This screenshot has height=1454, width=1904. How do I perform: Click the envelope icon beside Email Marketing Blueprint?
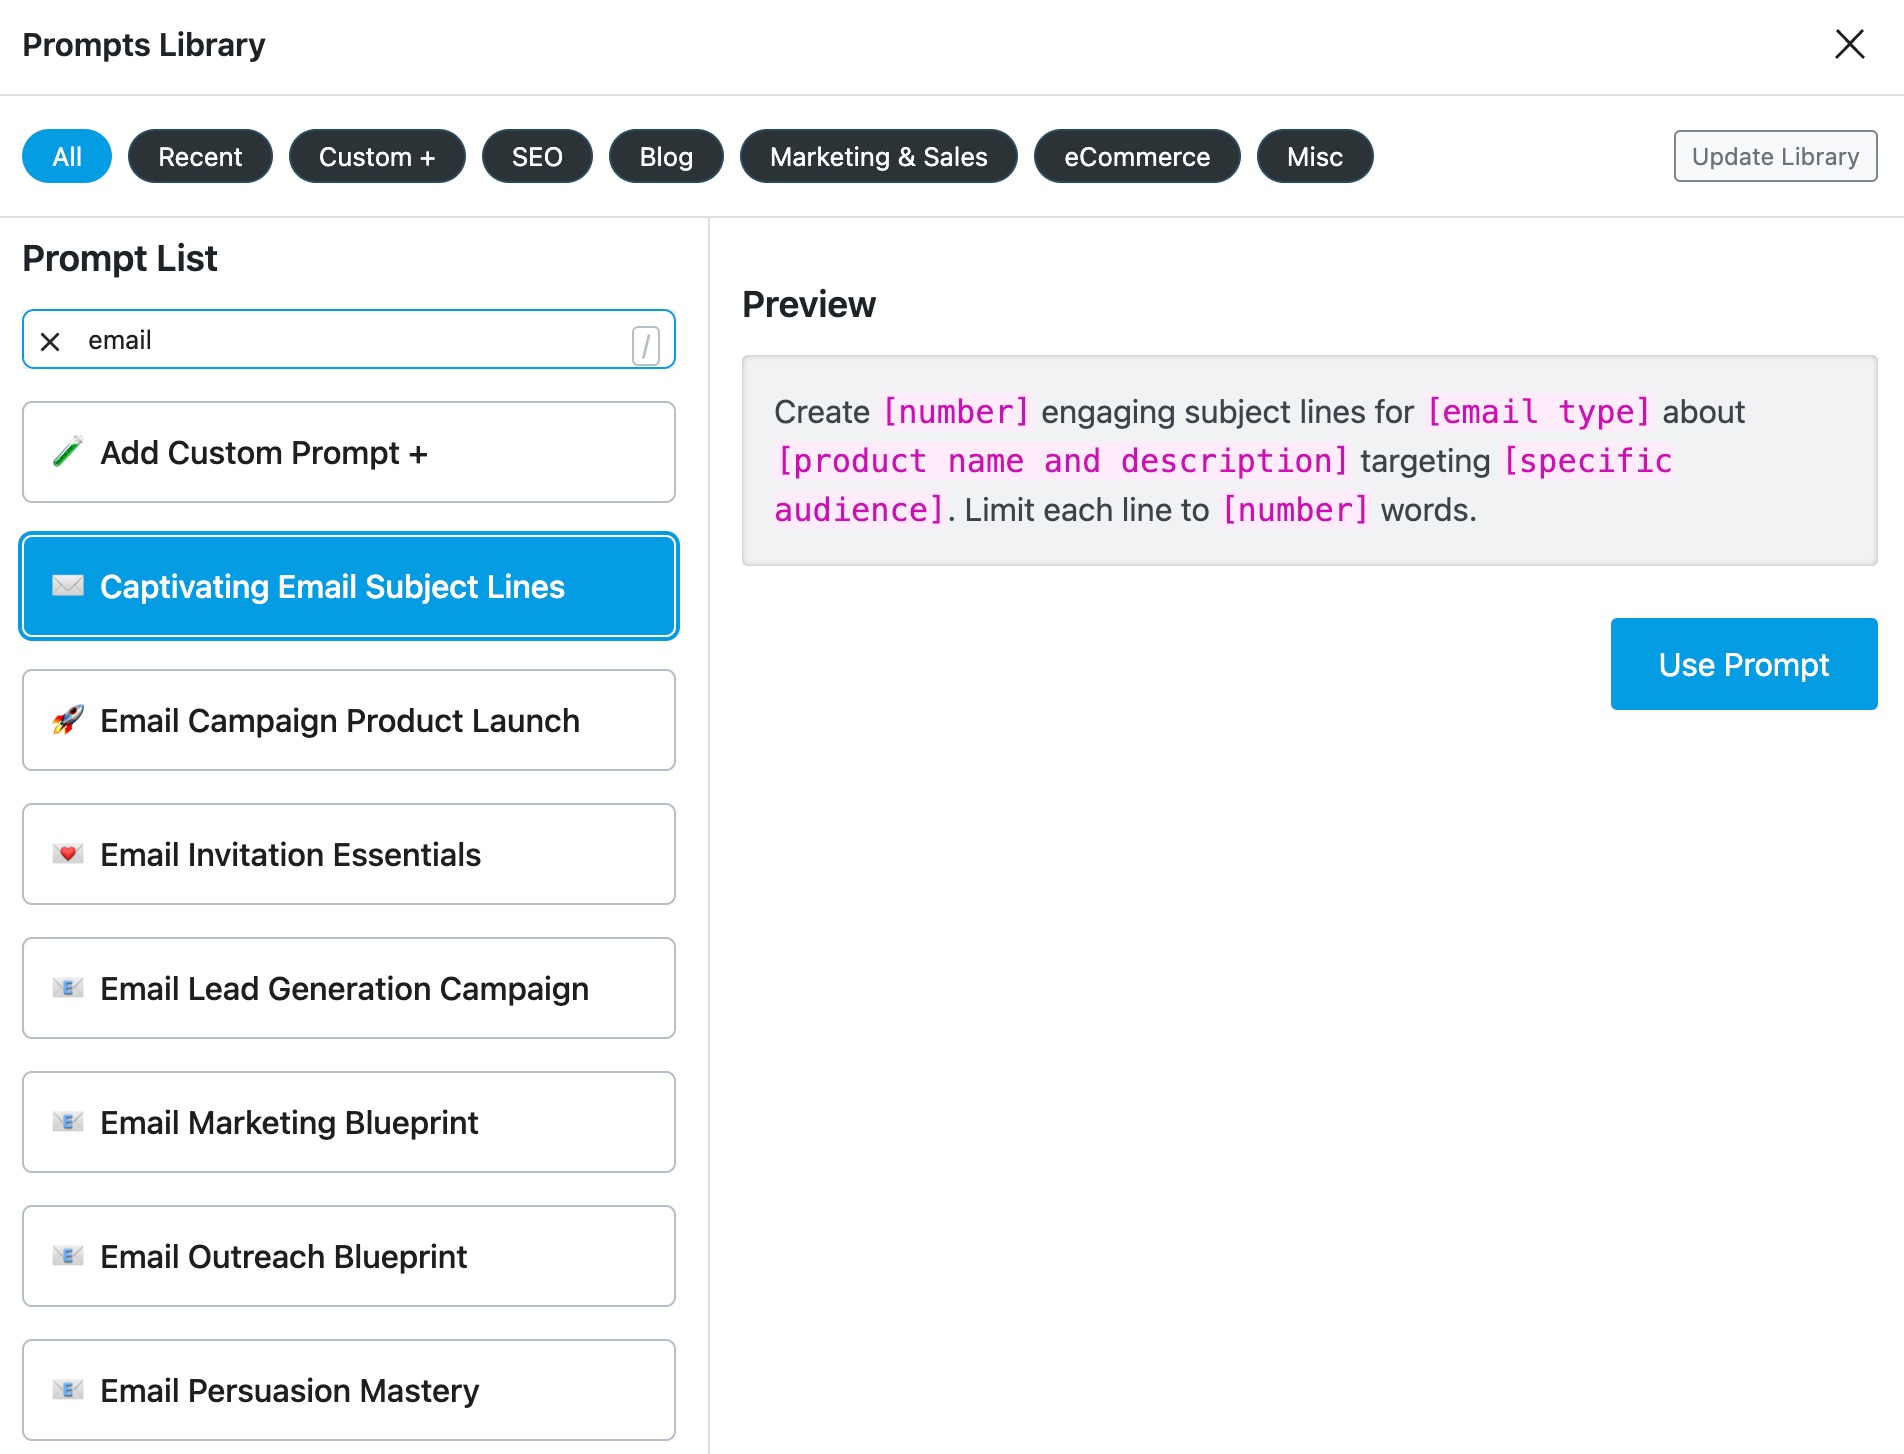[67, 1122]
